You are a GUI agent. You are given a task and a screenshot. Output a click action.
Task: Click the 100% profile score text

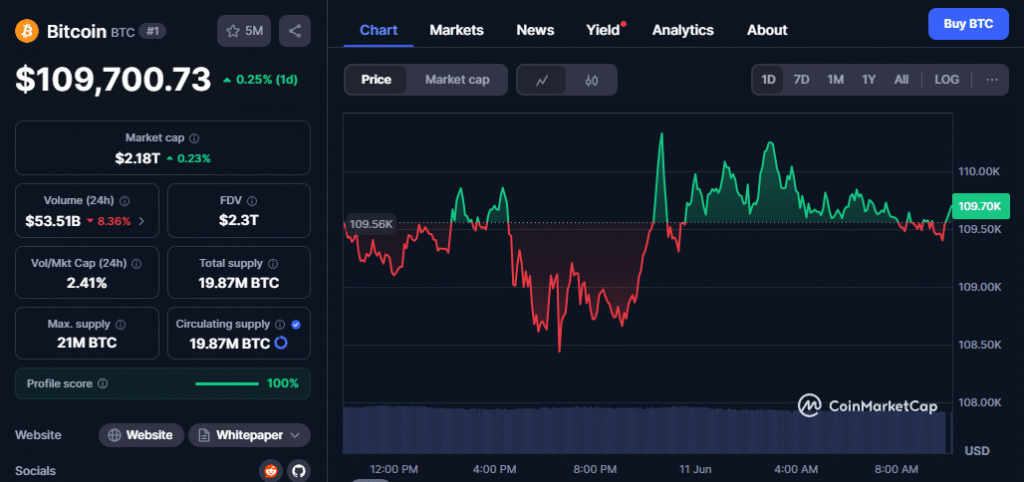tap(283, 383)
